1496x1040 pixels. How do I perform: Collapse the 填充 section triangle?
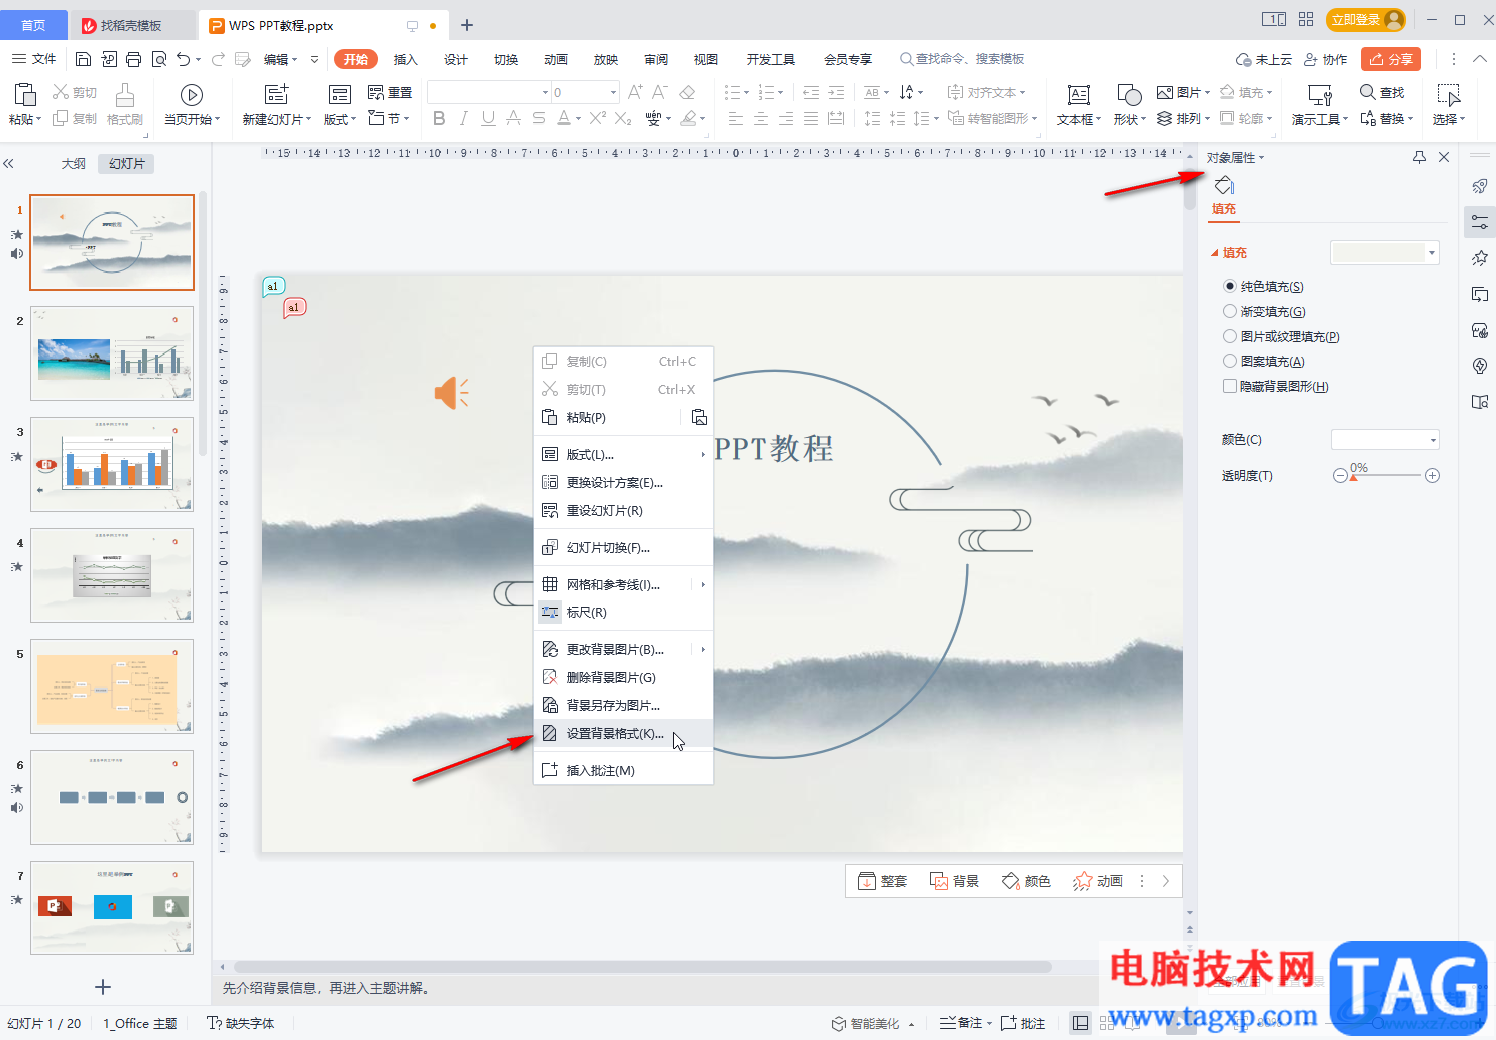(1215, 253)
